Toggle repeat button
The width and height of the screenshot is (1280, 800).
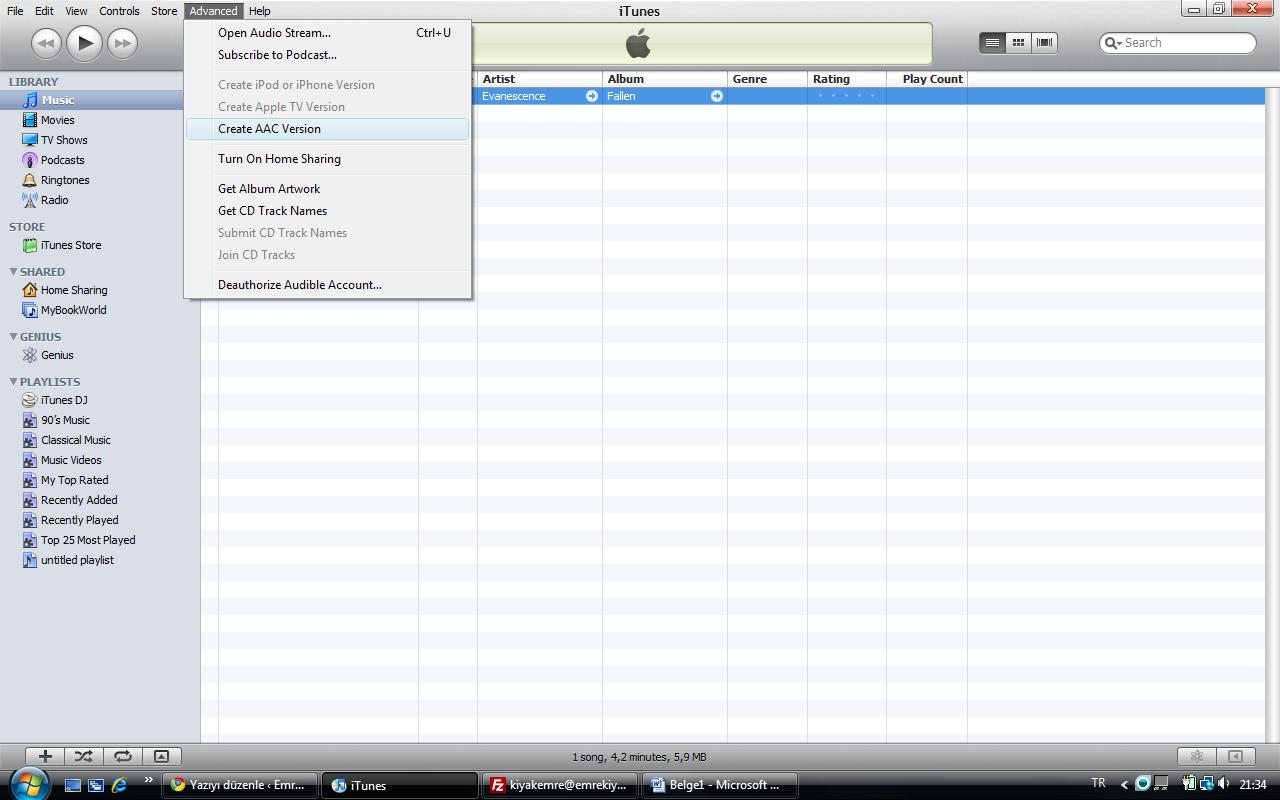[x=123, y=757]
